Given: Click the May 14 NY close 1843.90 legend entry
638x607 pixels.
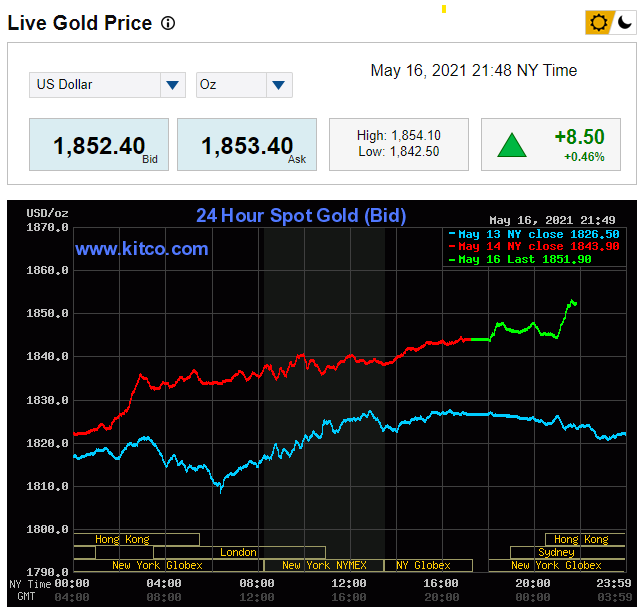Looking at the screenshot, I should click(x=534, y=246).
